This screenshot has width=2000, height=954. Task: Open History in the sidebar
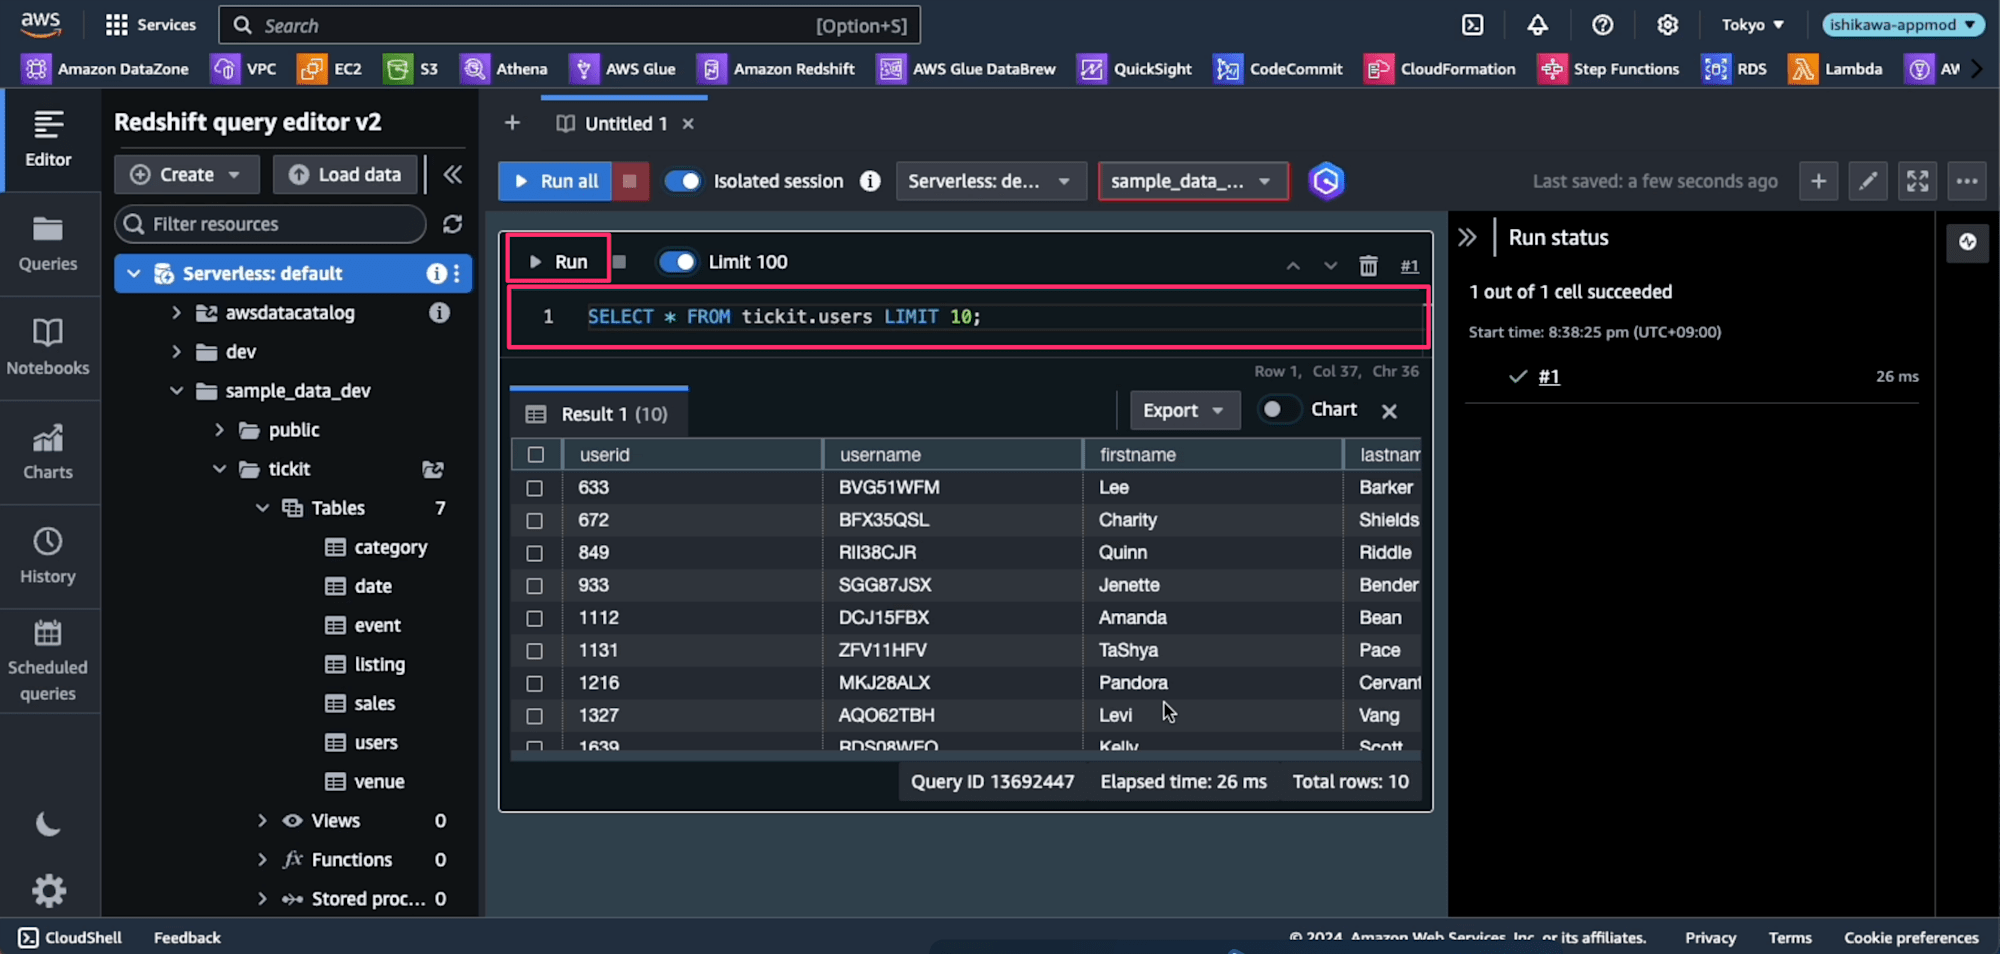(48, 556)
